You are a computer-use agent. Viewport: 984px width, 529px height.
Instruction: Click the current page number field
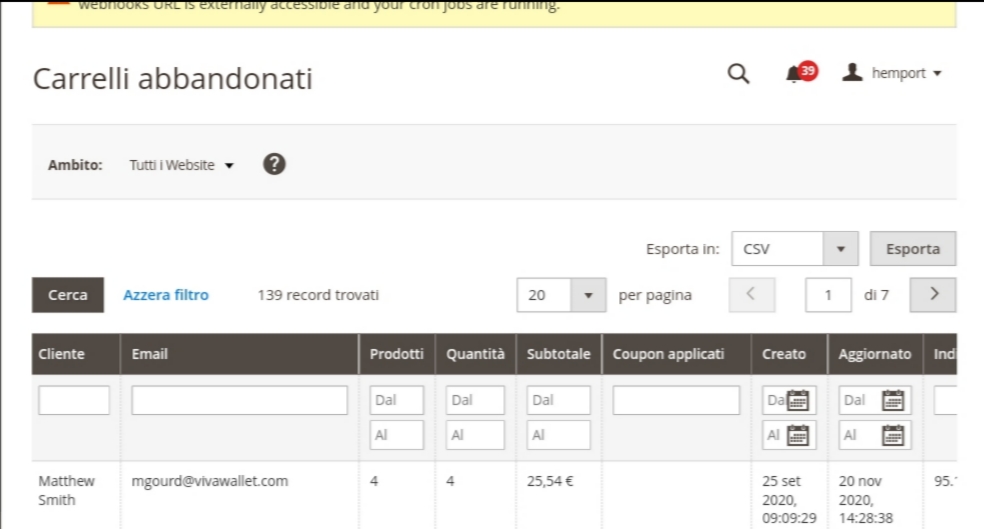click(828, 295)
